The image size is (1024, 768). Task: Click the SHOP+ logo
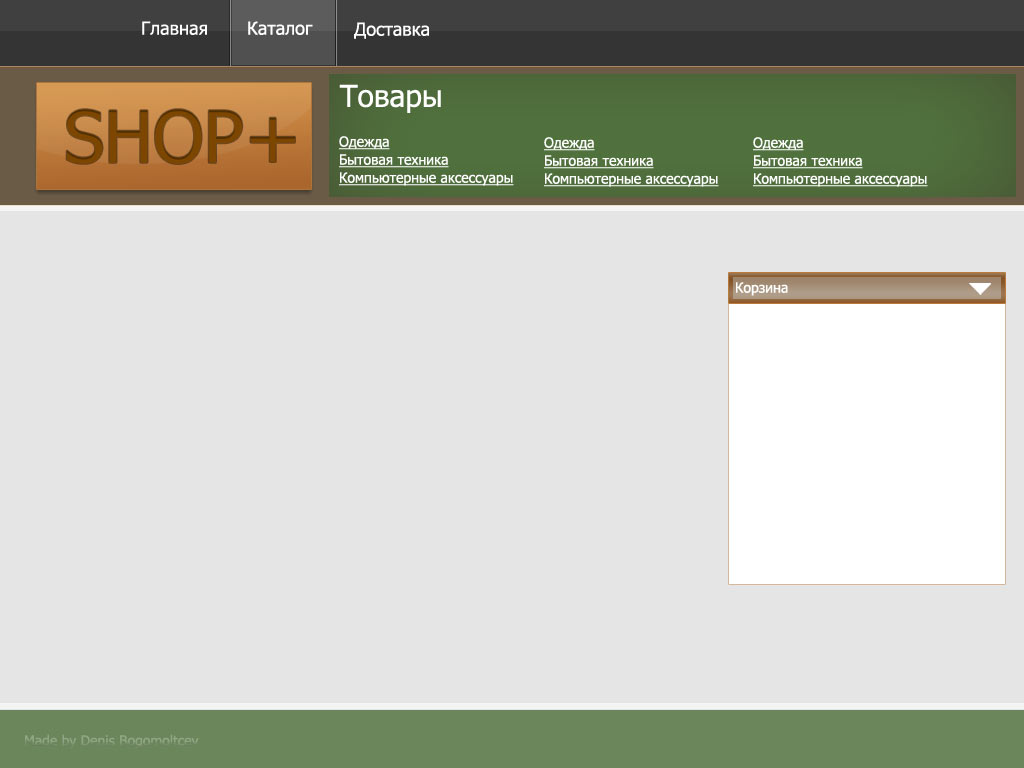[x=174, y=136]
